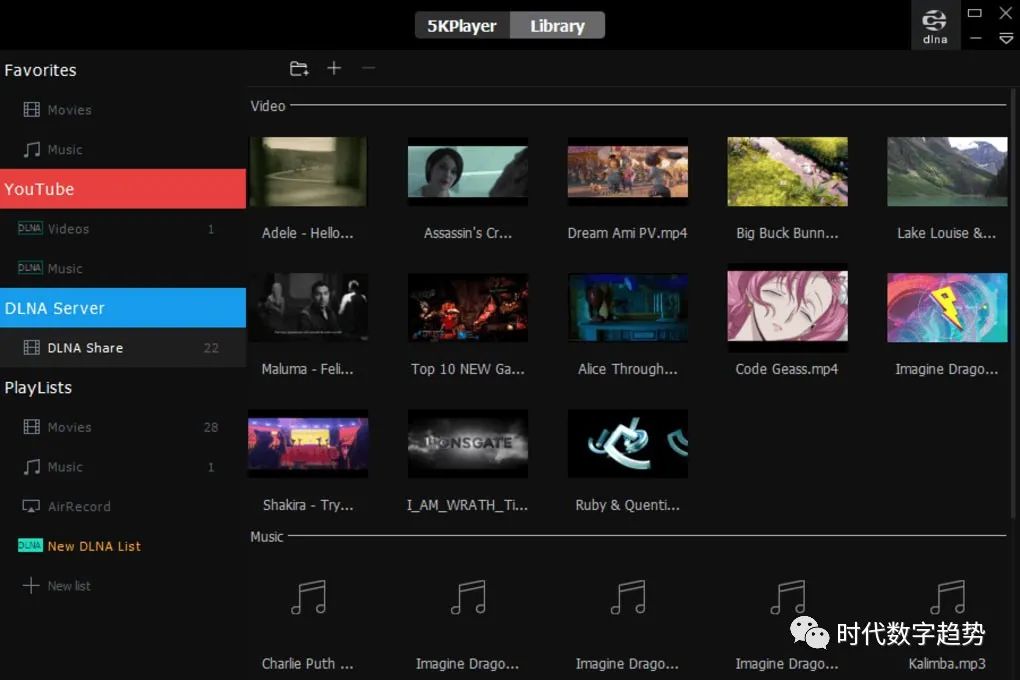
Task: Click the plus icon beside New list
Action: pyautogui.click(x=31, y=585)
